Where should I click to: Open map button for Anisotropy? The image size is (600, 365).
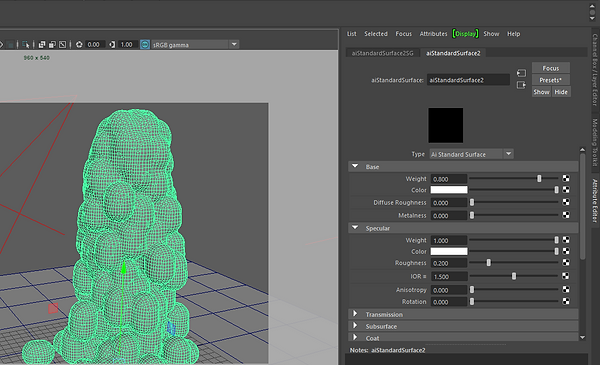(x=566, y=289)
